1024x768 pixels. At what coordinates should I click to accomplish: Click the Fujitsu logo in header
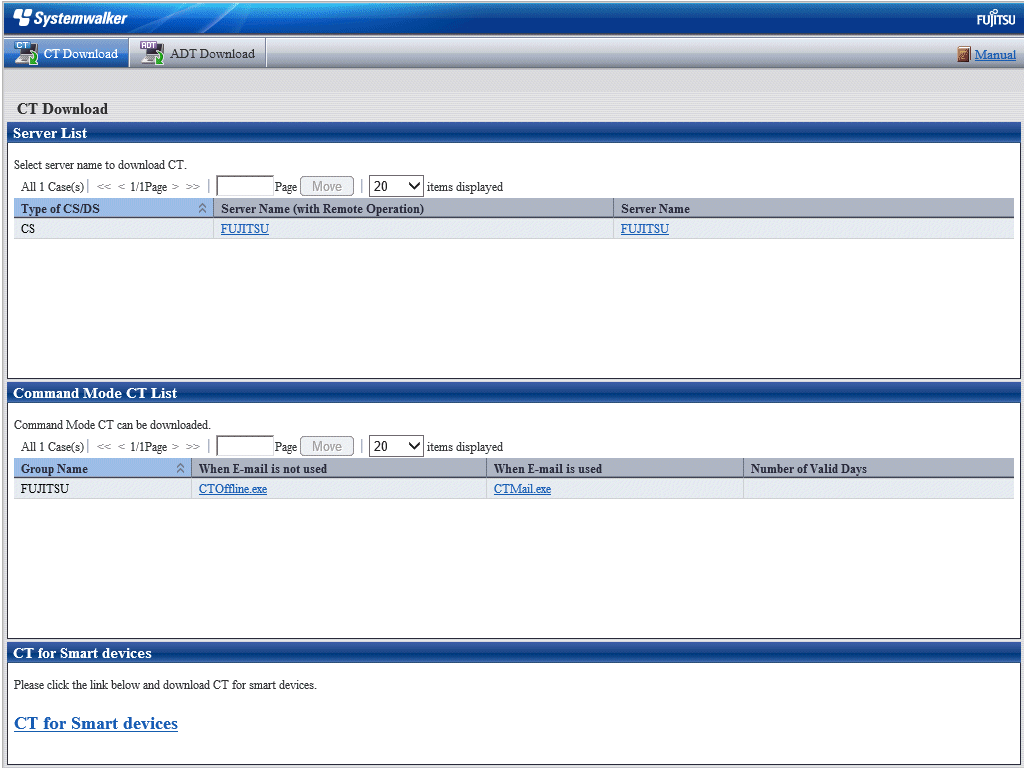[x=996, y=18]
